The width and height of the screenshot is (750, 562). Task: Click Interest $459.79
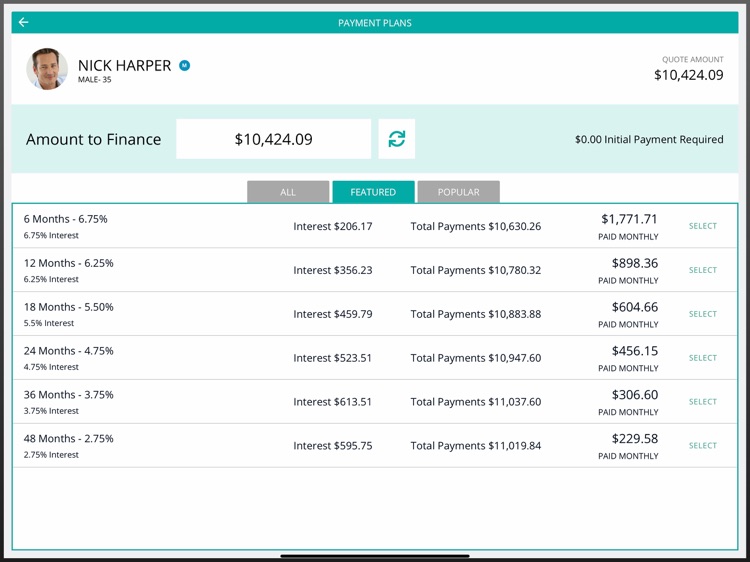[x=332, y=314]
